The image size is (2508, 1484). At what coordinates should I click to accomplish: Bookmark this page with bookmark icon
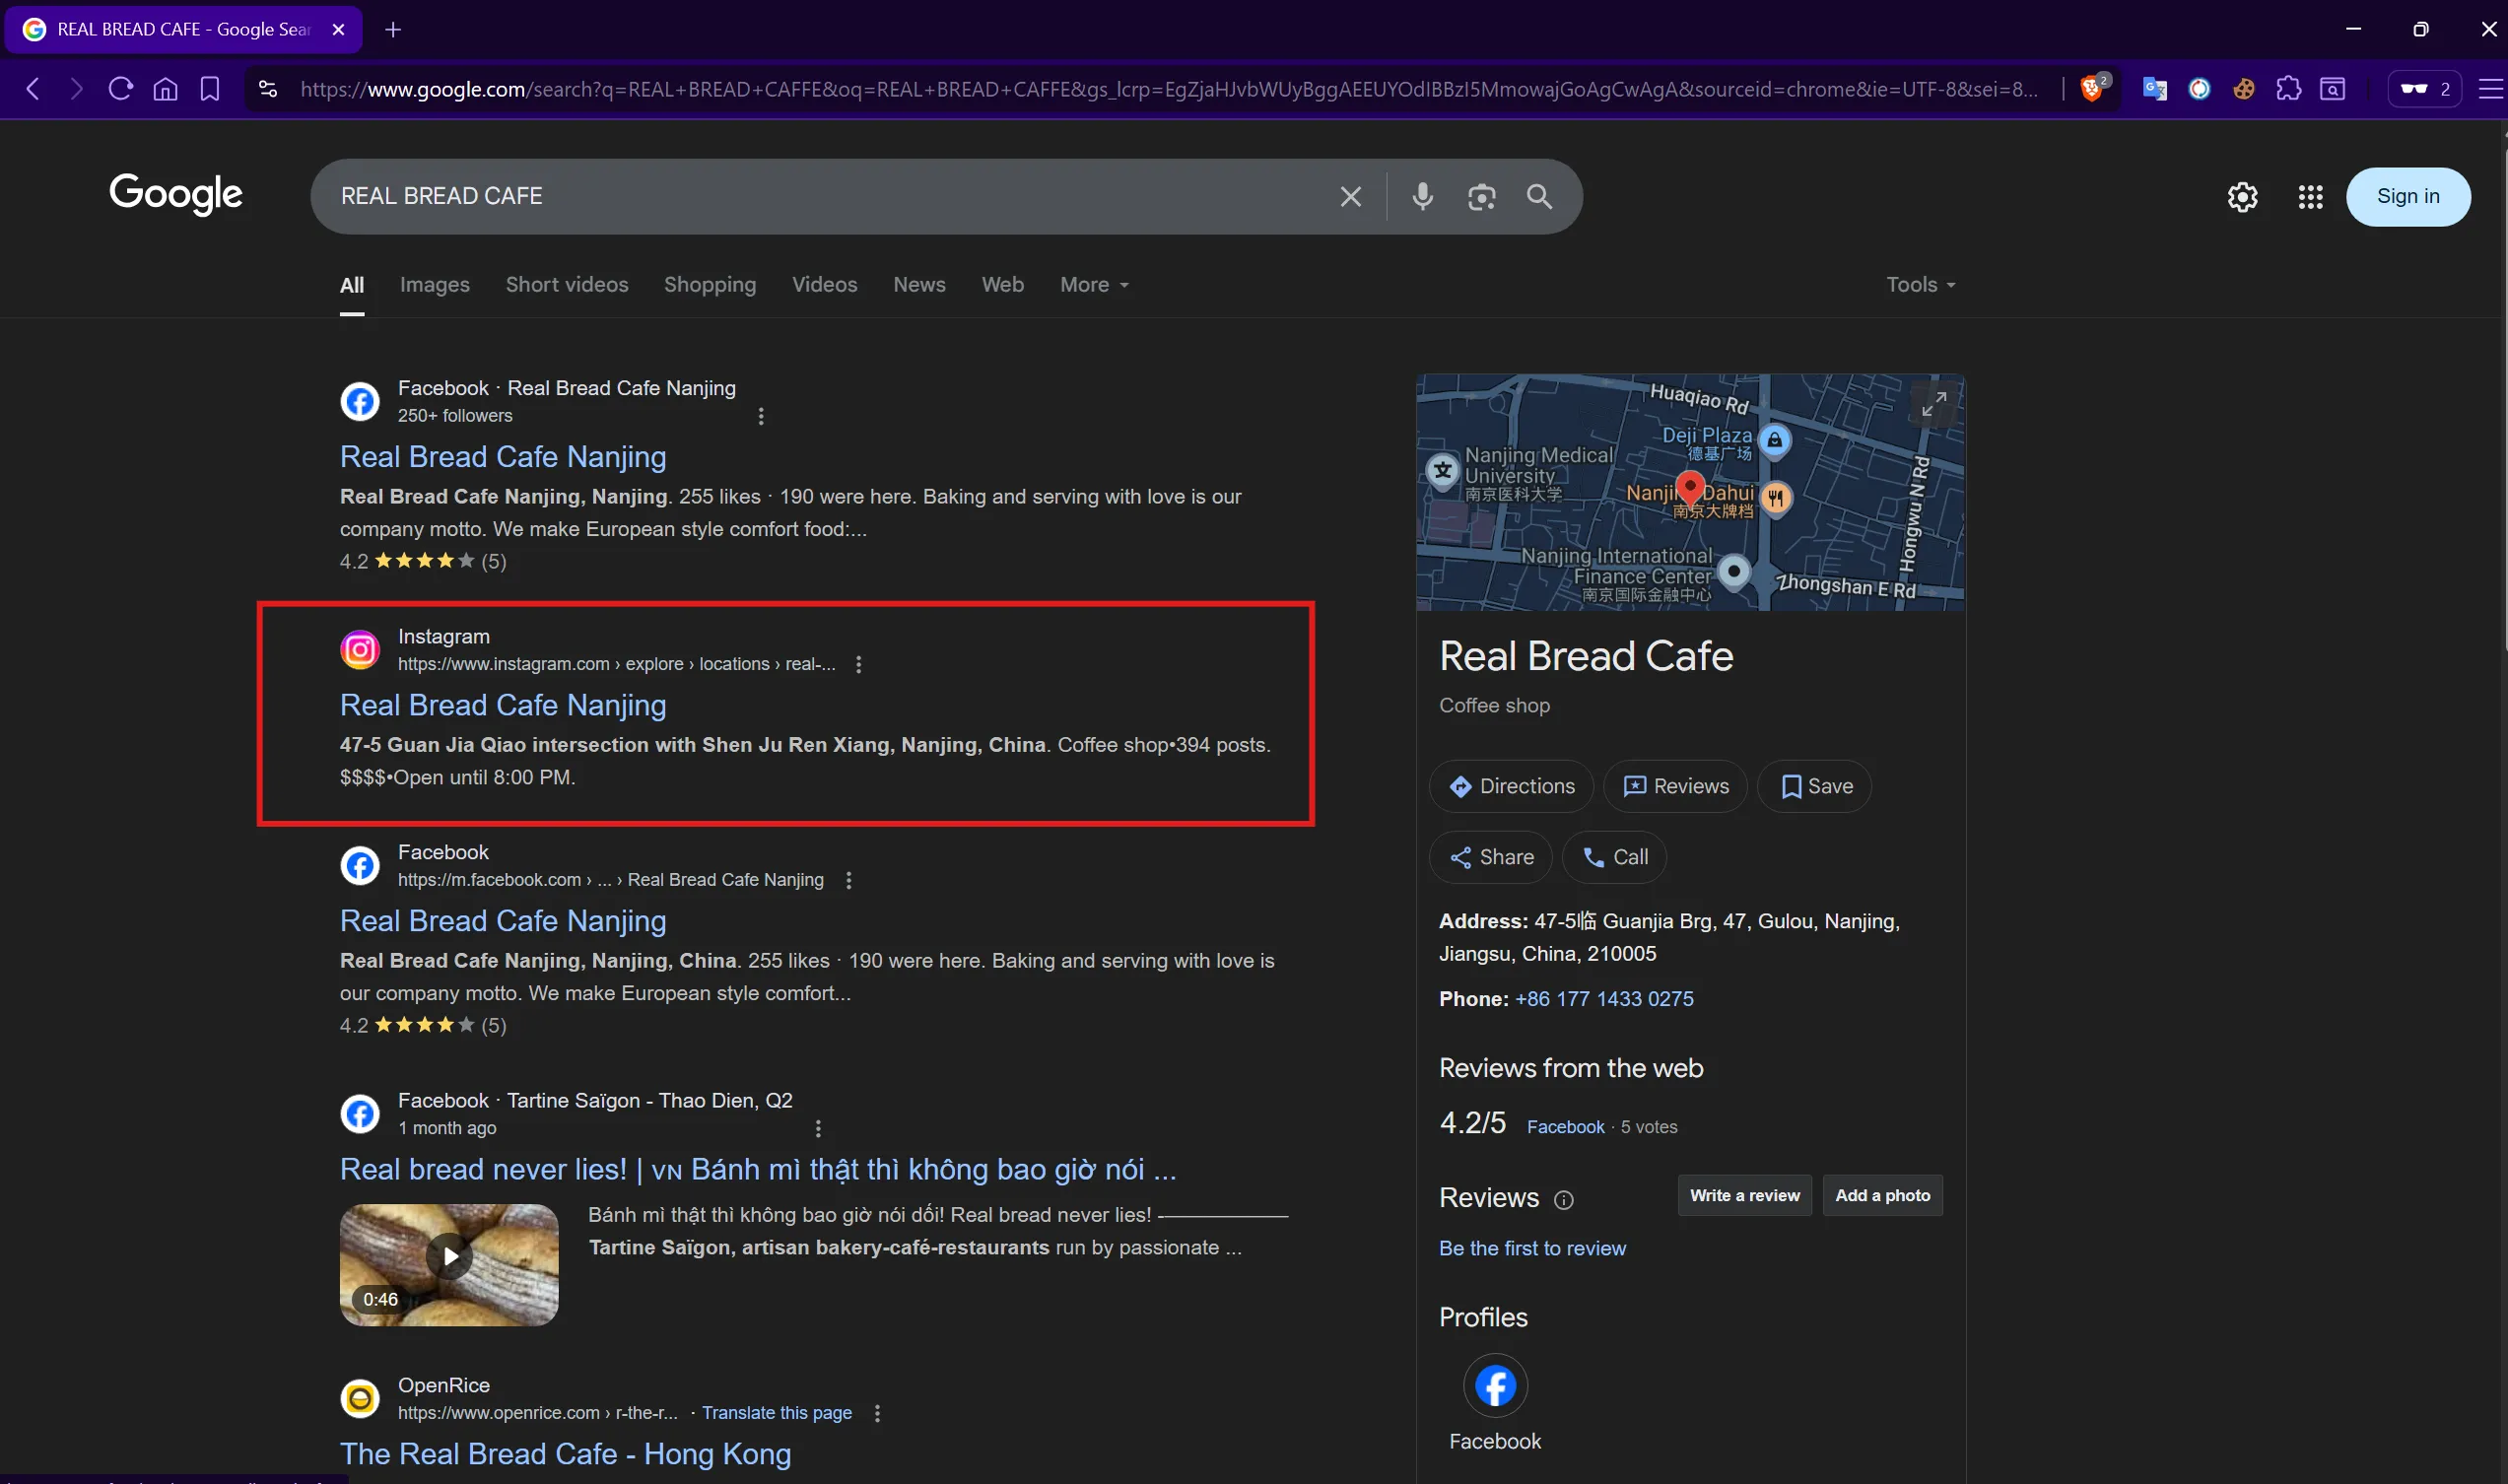209,89
